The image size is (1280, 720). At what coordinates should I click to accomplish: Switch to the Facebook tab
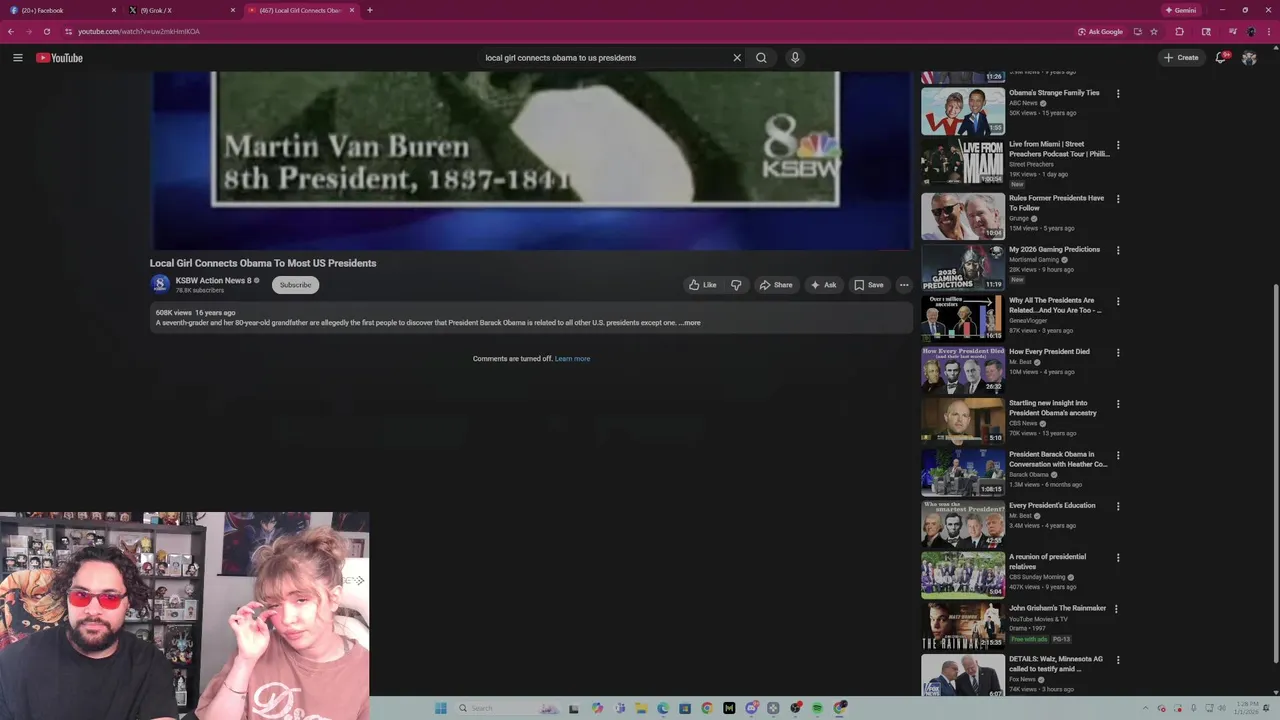[x=60, y=10]
